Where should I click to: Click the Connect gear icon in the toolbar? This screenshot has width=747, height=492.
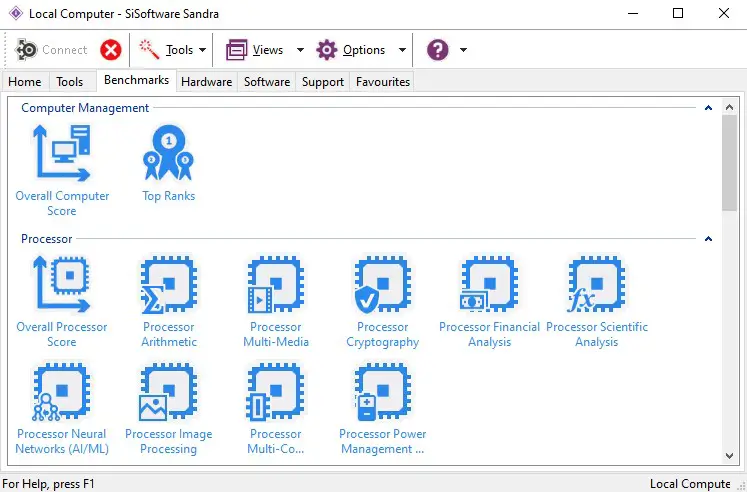26,50
